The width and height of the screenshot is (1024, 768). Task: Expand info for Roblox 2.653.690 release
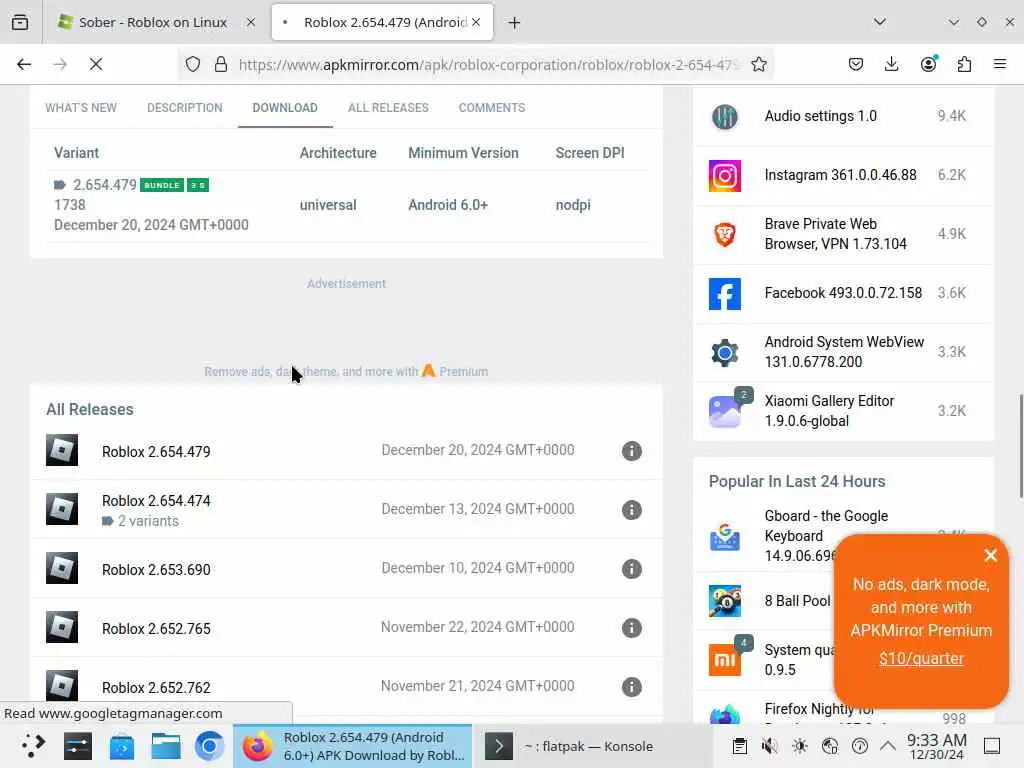pos(632,569)
